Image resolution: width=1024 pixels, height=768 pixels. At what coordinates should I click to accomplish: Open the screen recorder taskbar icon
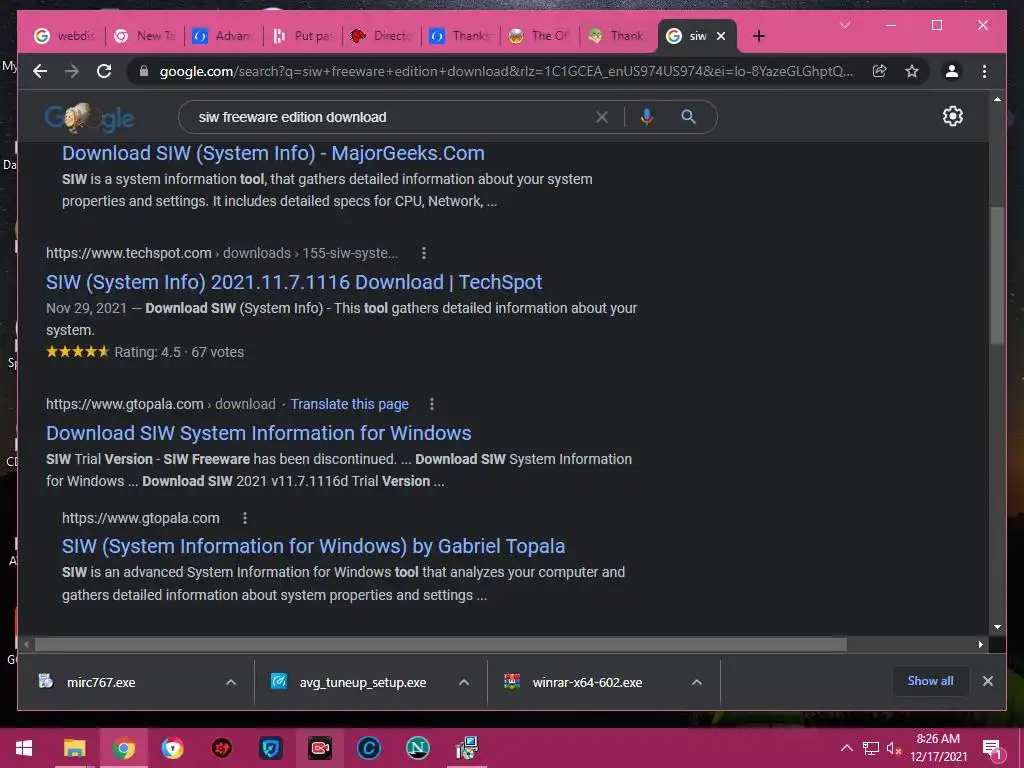319,748
